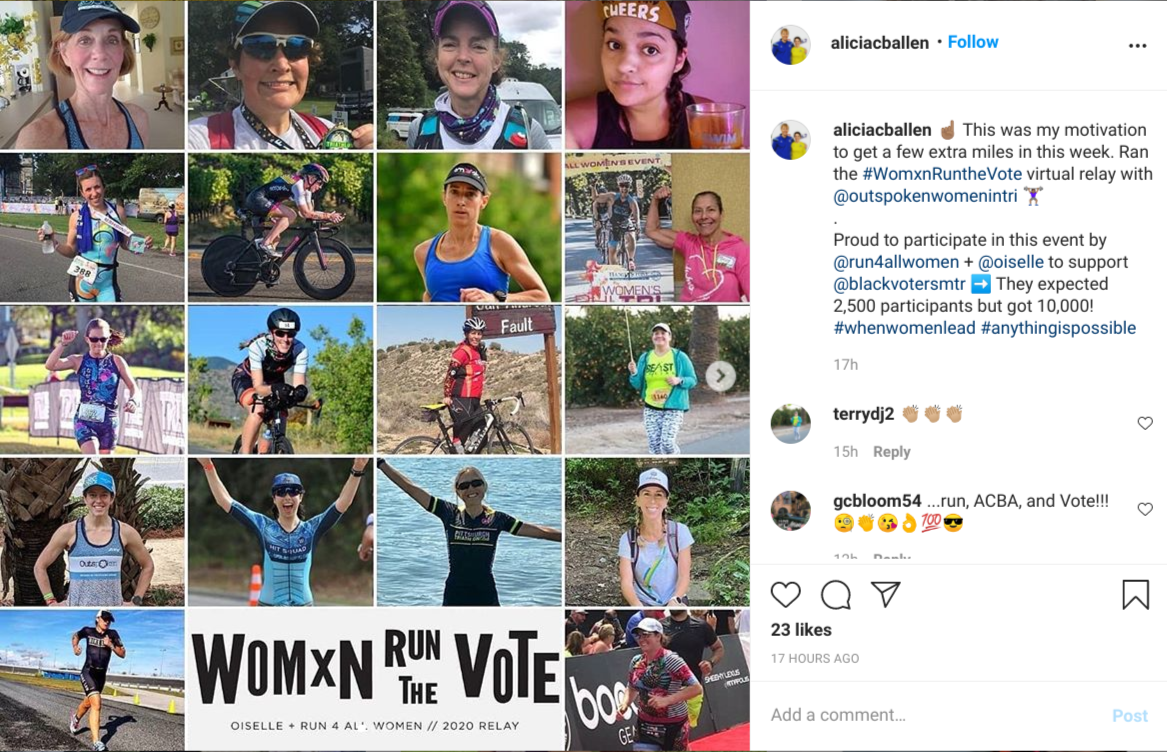Save the post with the bookmark icon
1167x752 pixels.
[1135, 595]
